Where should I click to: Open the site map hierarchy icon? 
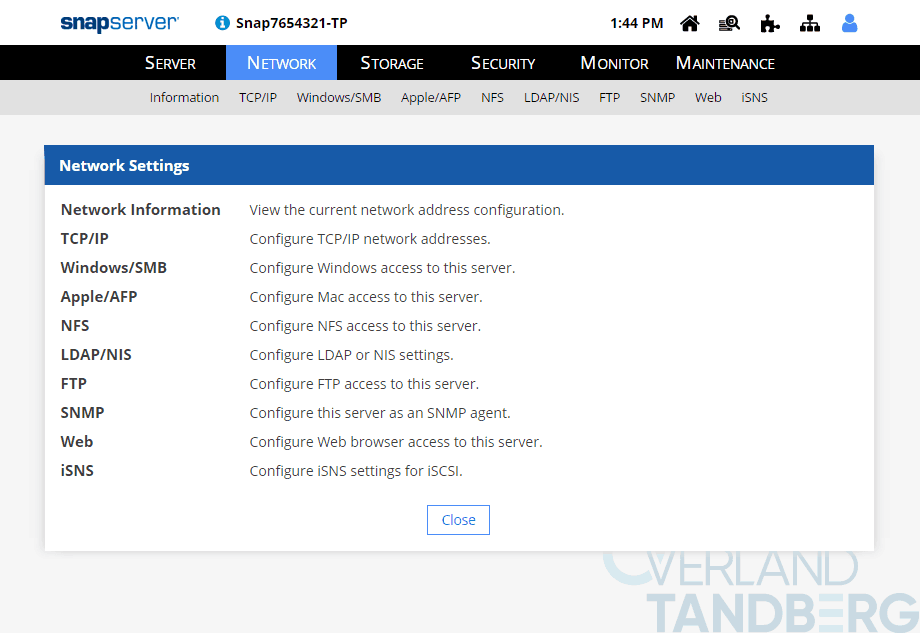click(x=810, y=23)
